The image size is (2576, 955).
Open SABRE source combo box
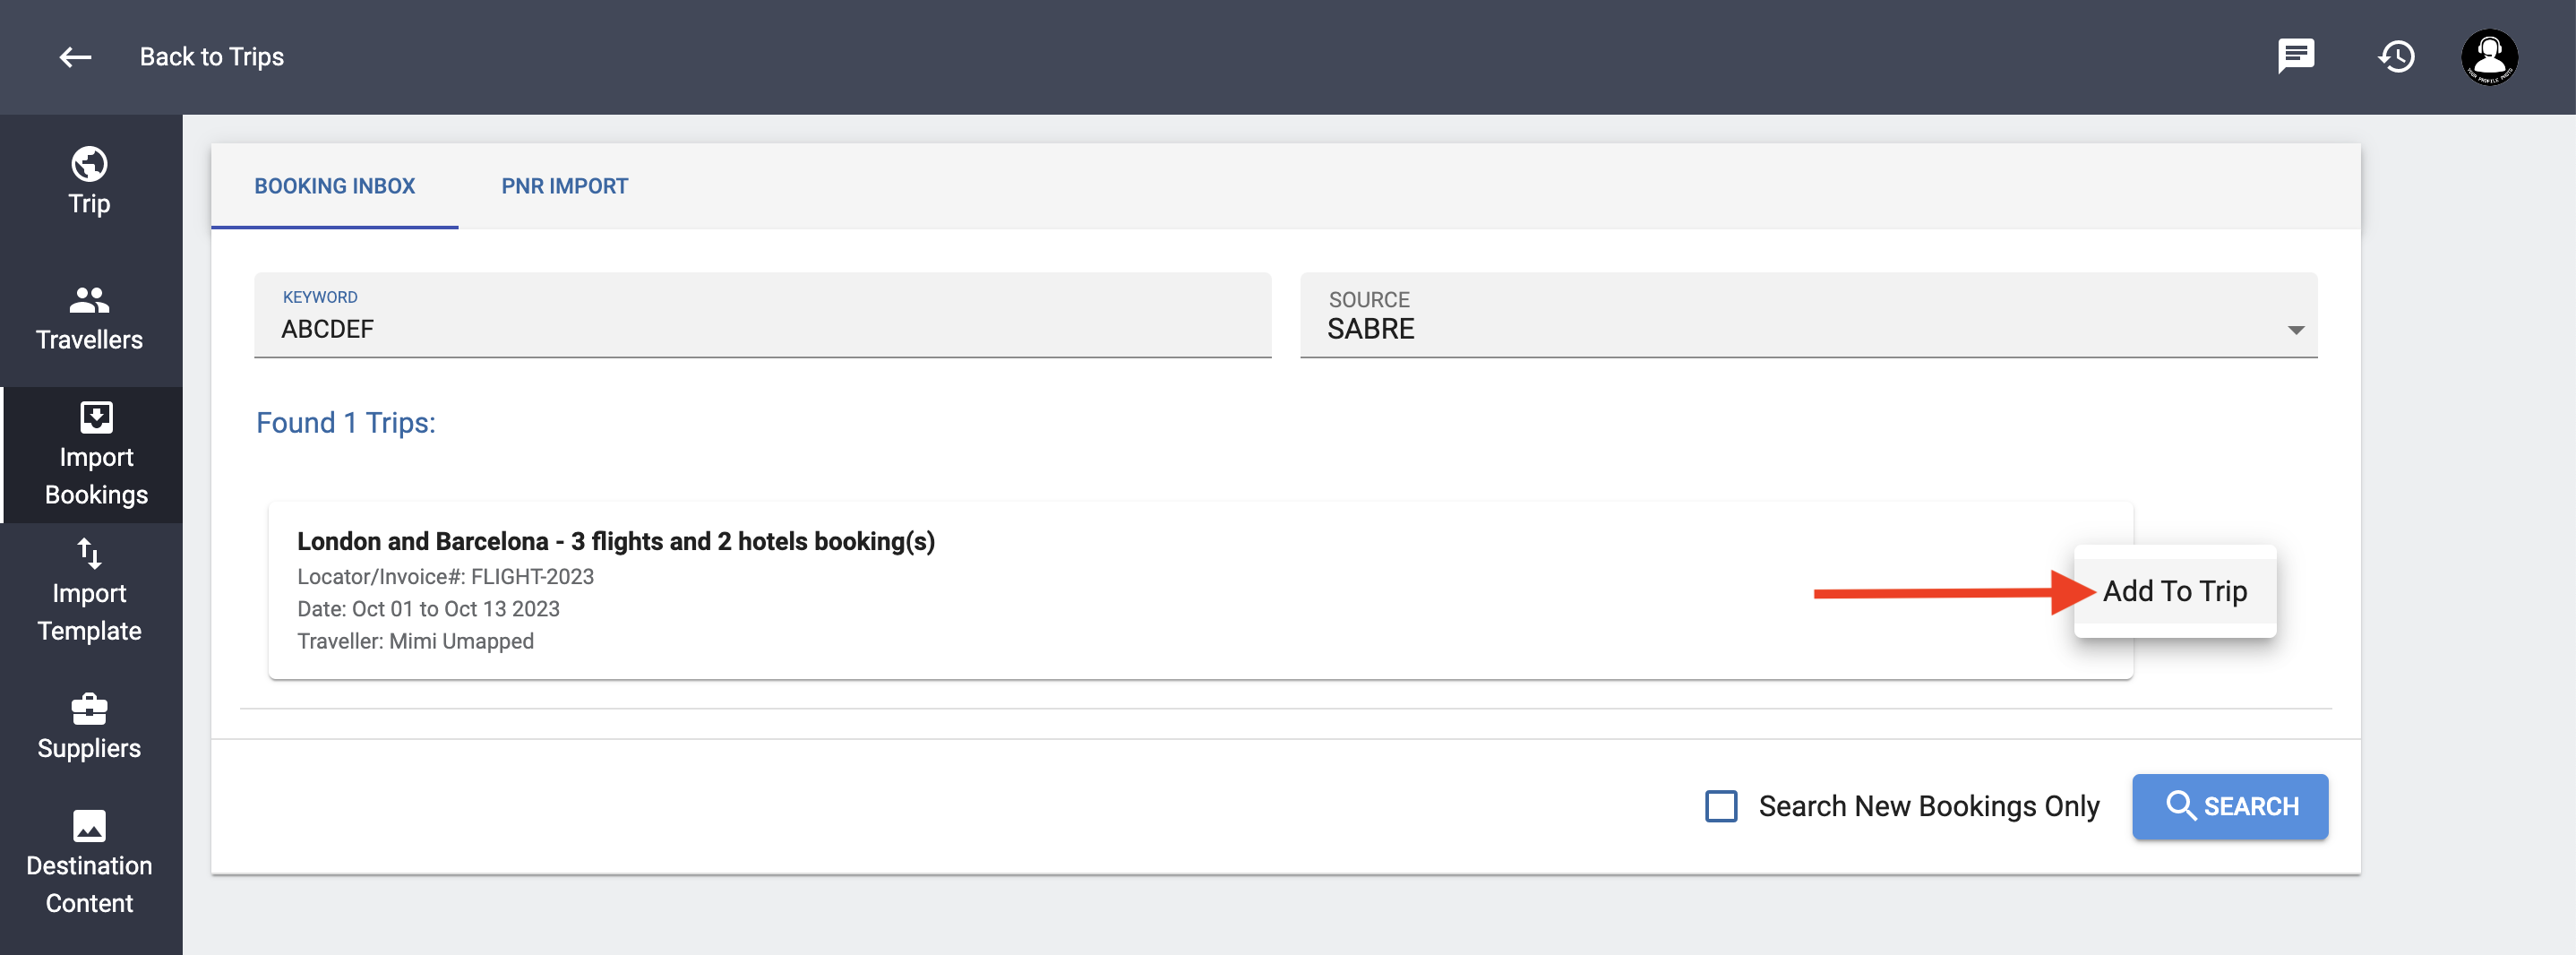point(1808,315)
